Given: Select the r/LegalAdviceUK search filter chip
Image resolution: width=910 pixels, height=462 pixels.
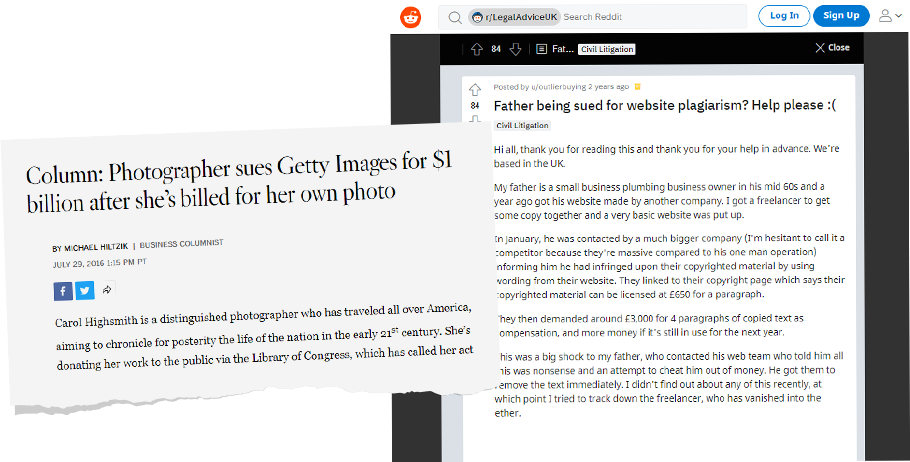Looking at the screenshot, I should coord(514,17).
